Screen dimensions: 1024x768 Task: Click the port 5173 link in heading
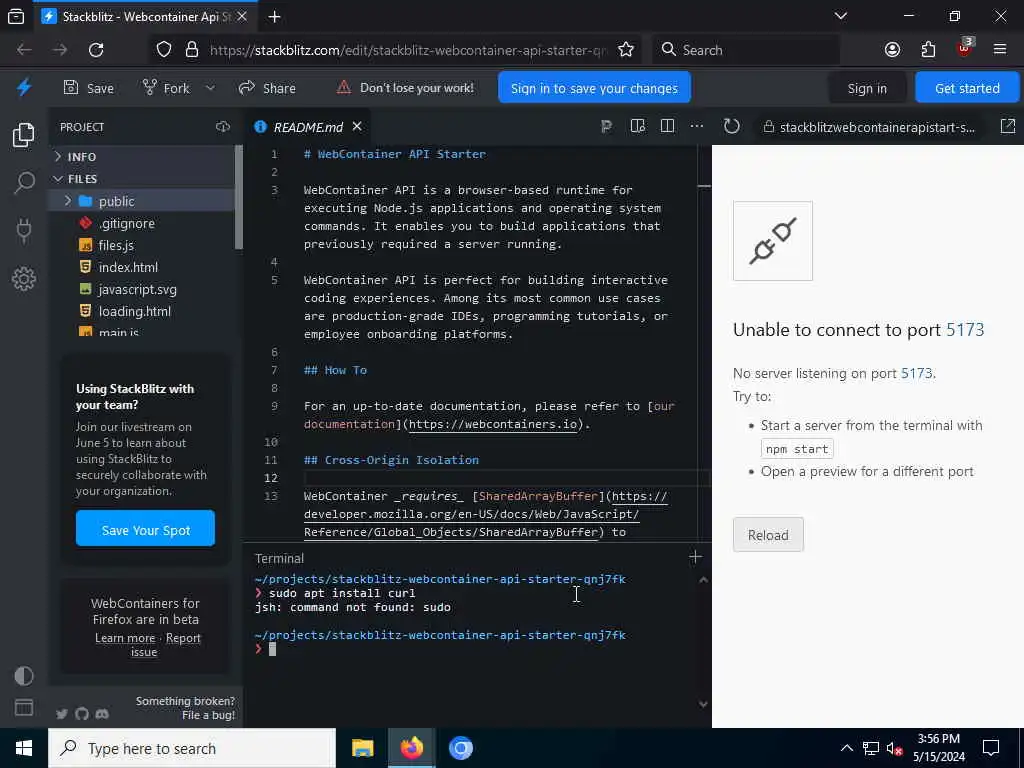pyautogui.click(x=965, y=330)
